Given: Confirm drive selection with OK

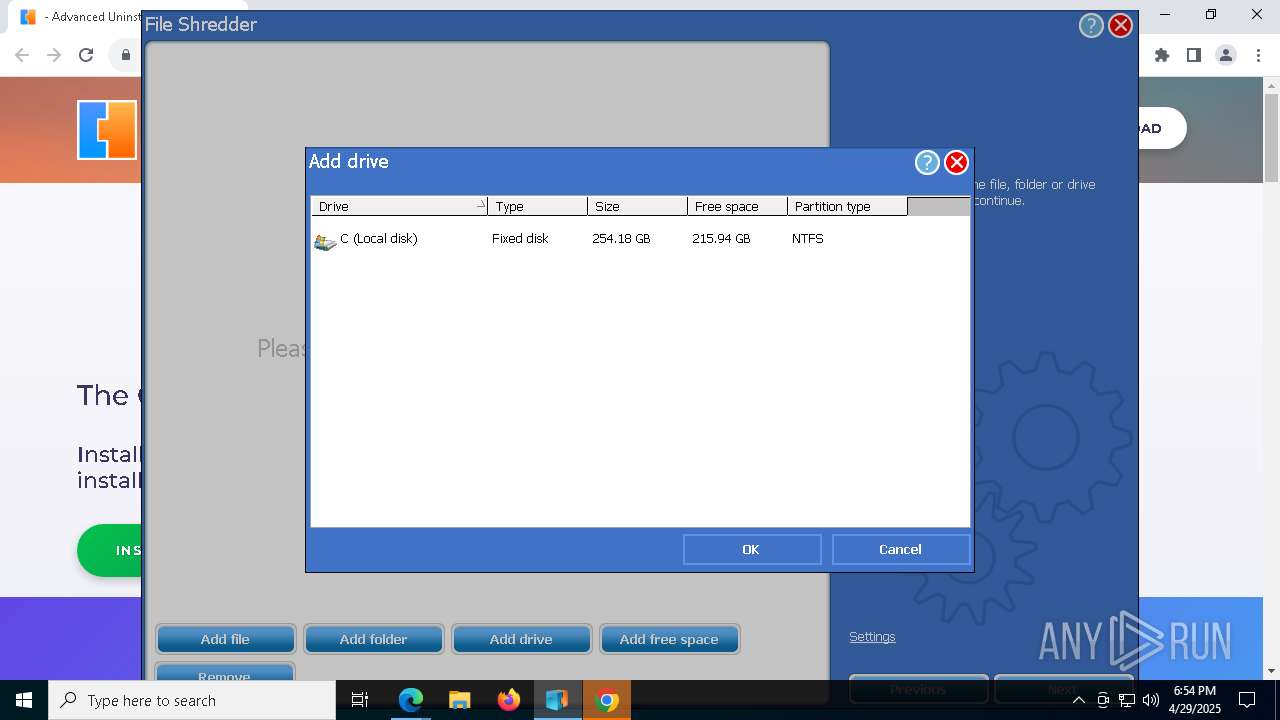Looking at the screenshot, I should click(752, 549).
